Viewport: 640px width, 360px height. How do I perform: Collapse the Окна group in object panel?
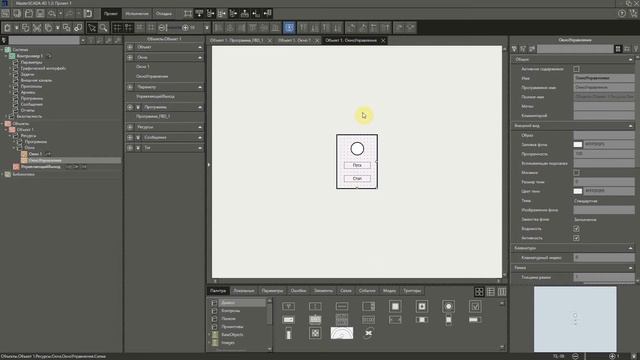coord(200,58)
